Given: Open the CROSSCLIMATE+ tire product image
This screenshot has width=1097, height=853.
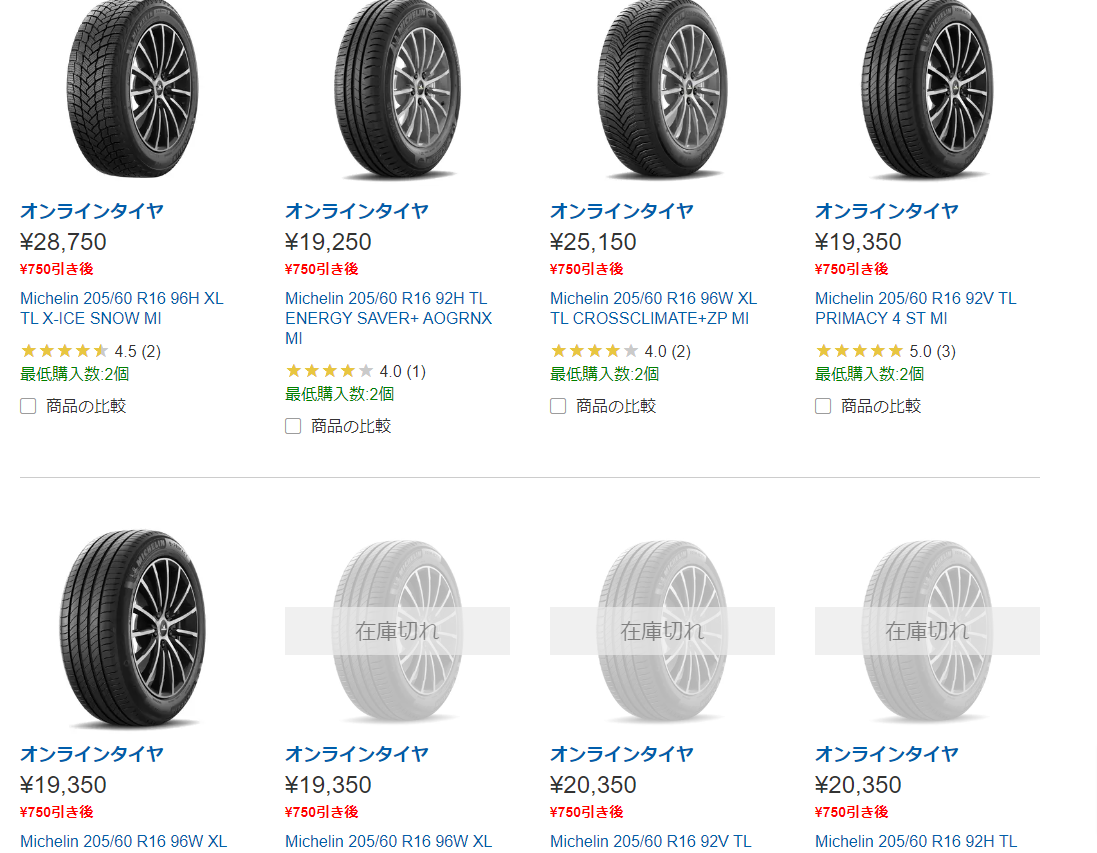Looking at the screenshot, I should 660,90.
